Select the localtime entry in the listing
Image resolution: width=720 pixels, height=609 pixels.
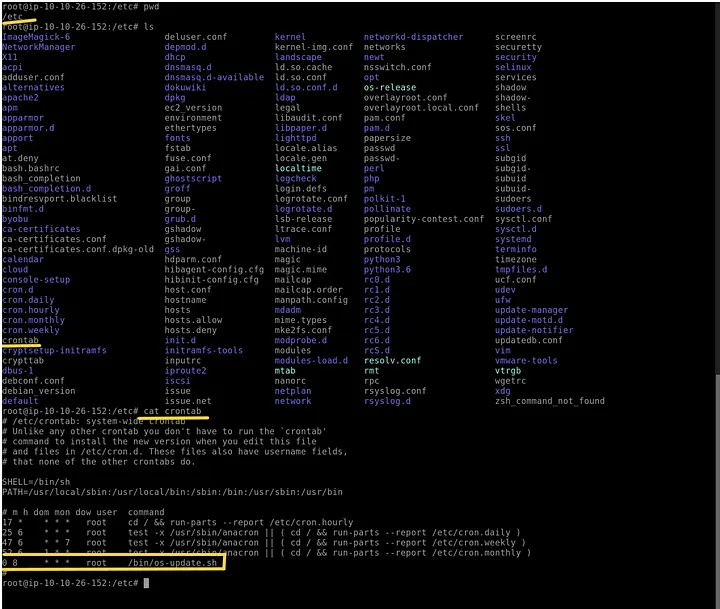299,168
